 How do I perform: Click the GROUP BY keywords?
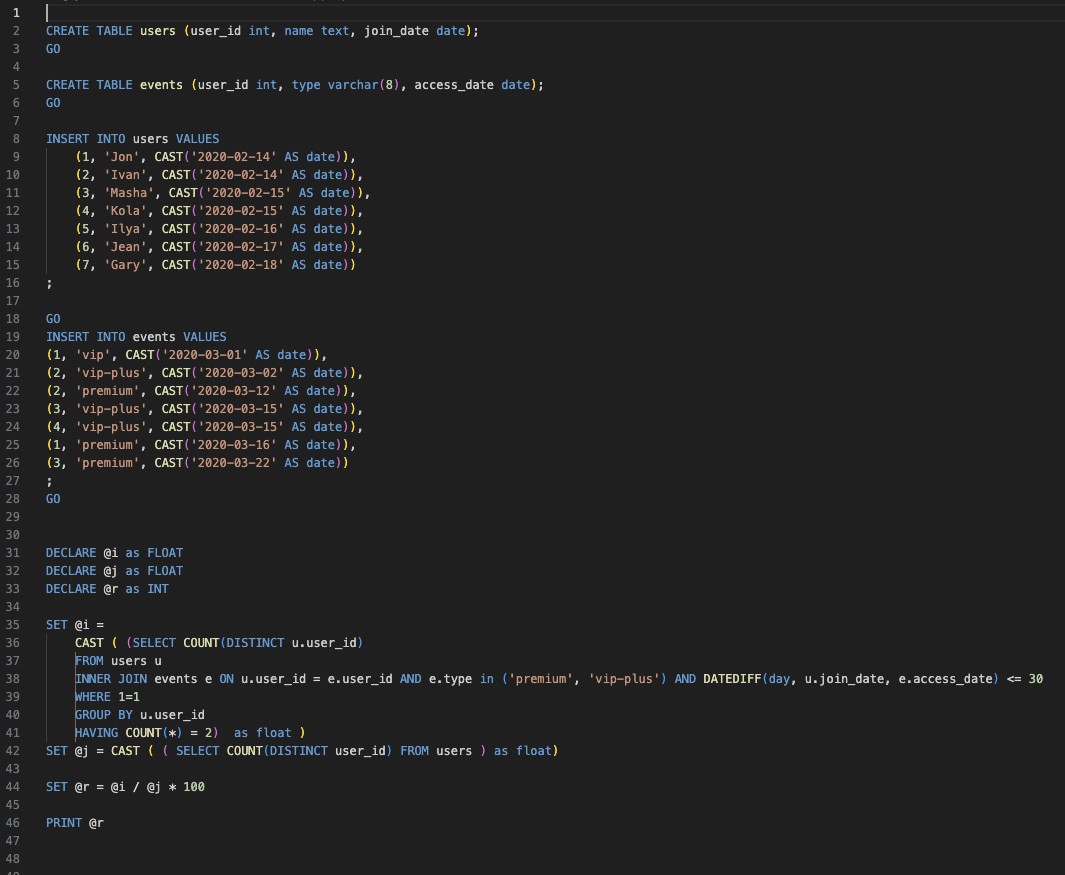pyautogui.click(x=103, y=715)
